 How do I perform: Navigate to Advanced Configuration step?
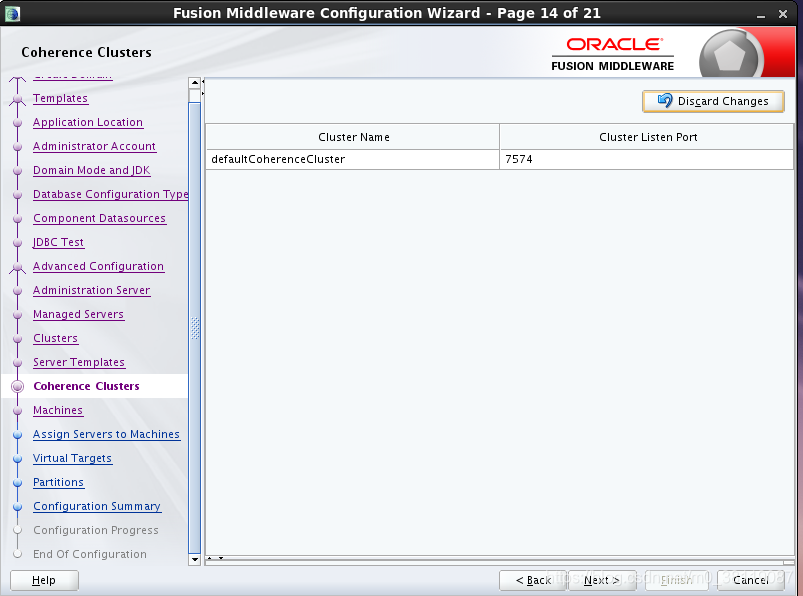click(98, 266)
